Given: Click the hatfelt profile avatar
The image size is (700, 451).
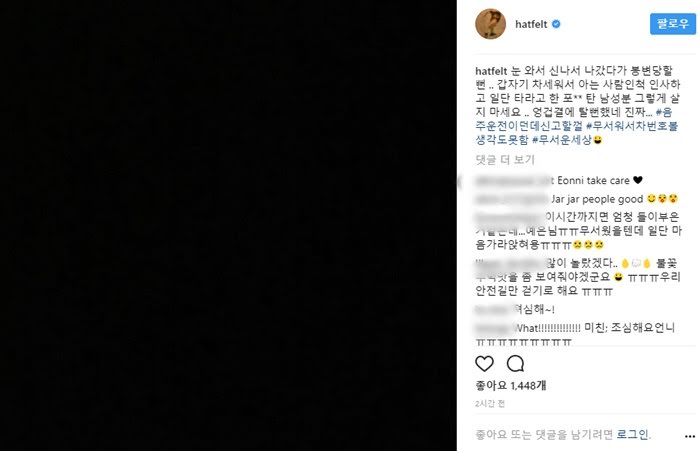Looking at the screenshot, I should pyautogui.click(x=491, y=24).
